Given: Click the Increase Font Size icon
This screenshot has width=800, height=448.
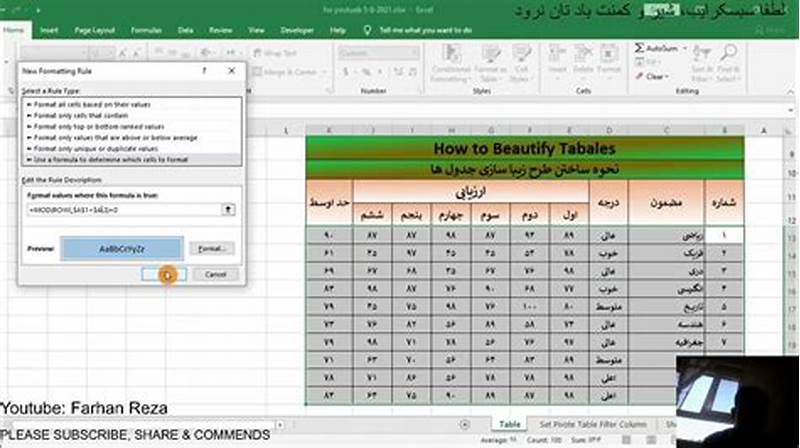Looking at the screenshot, I should pos(123,53).
